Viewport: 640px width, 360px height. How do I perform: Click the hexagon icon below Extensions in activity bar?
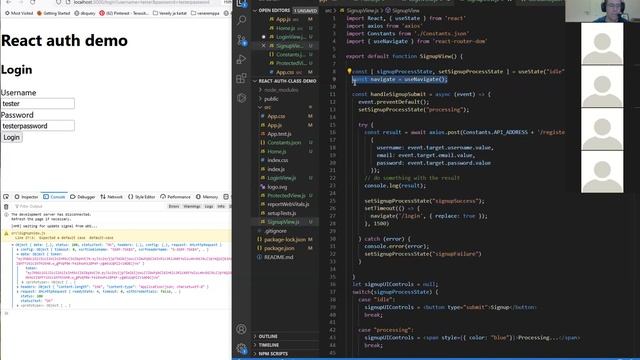[x=241, y=98]
